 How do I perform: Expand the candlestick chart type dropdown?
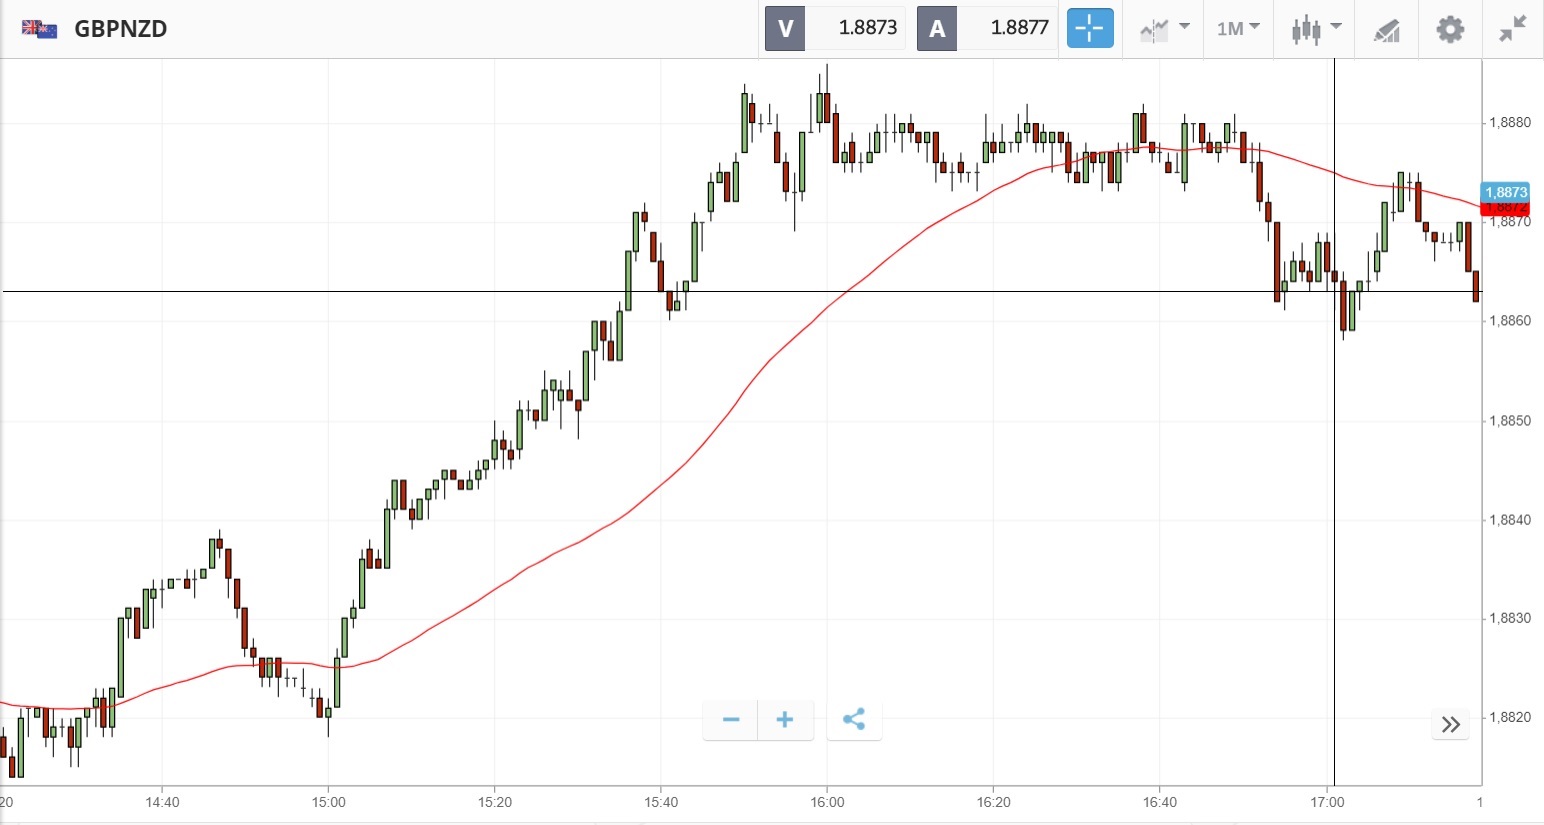1314,28
